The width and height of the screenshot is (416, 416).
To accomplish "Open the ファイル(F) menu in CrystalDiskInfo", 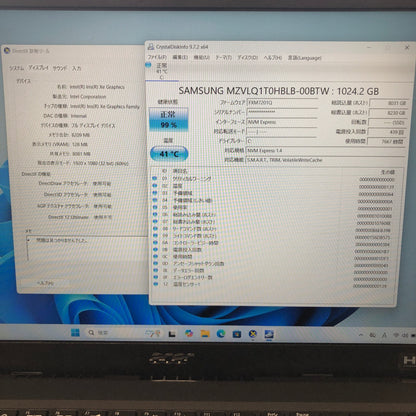I will pyautogui.click(x=157, y=57).
